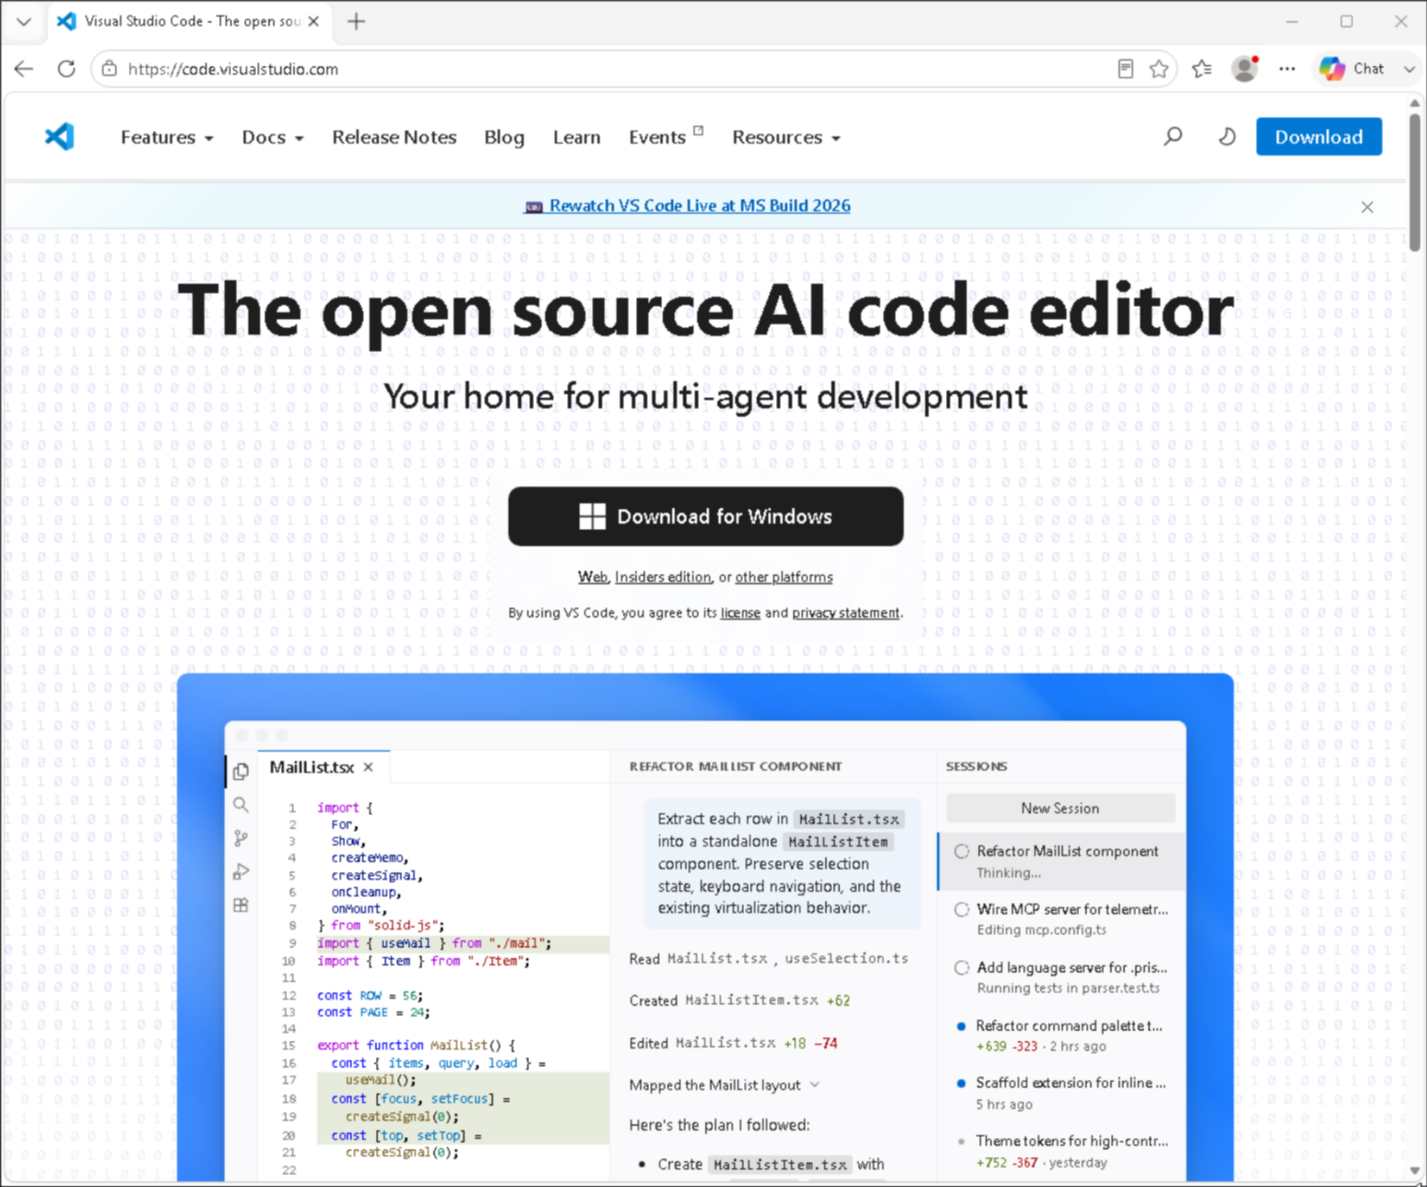Click the page vertical scrollbar thumb
Image resolution: width=1427 pixels, height=1187 pixels.
click(x=1414, y=180)
